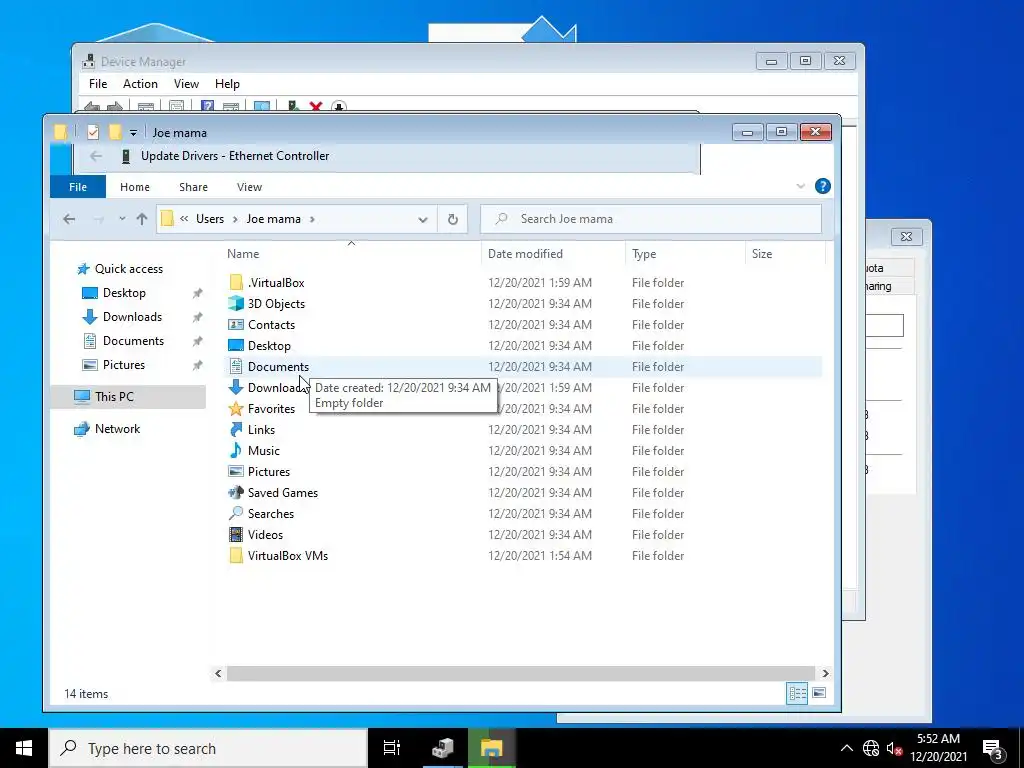The image size is (1024, 768).
Task: Go up one folder level
Action: click(142, 219)
